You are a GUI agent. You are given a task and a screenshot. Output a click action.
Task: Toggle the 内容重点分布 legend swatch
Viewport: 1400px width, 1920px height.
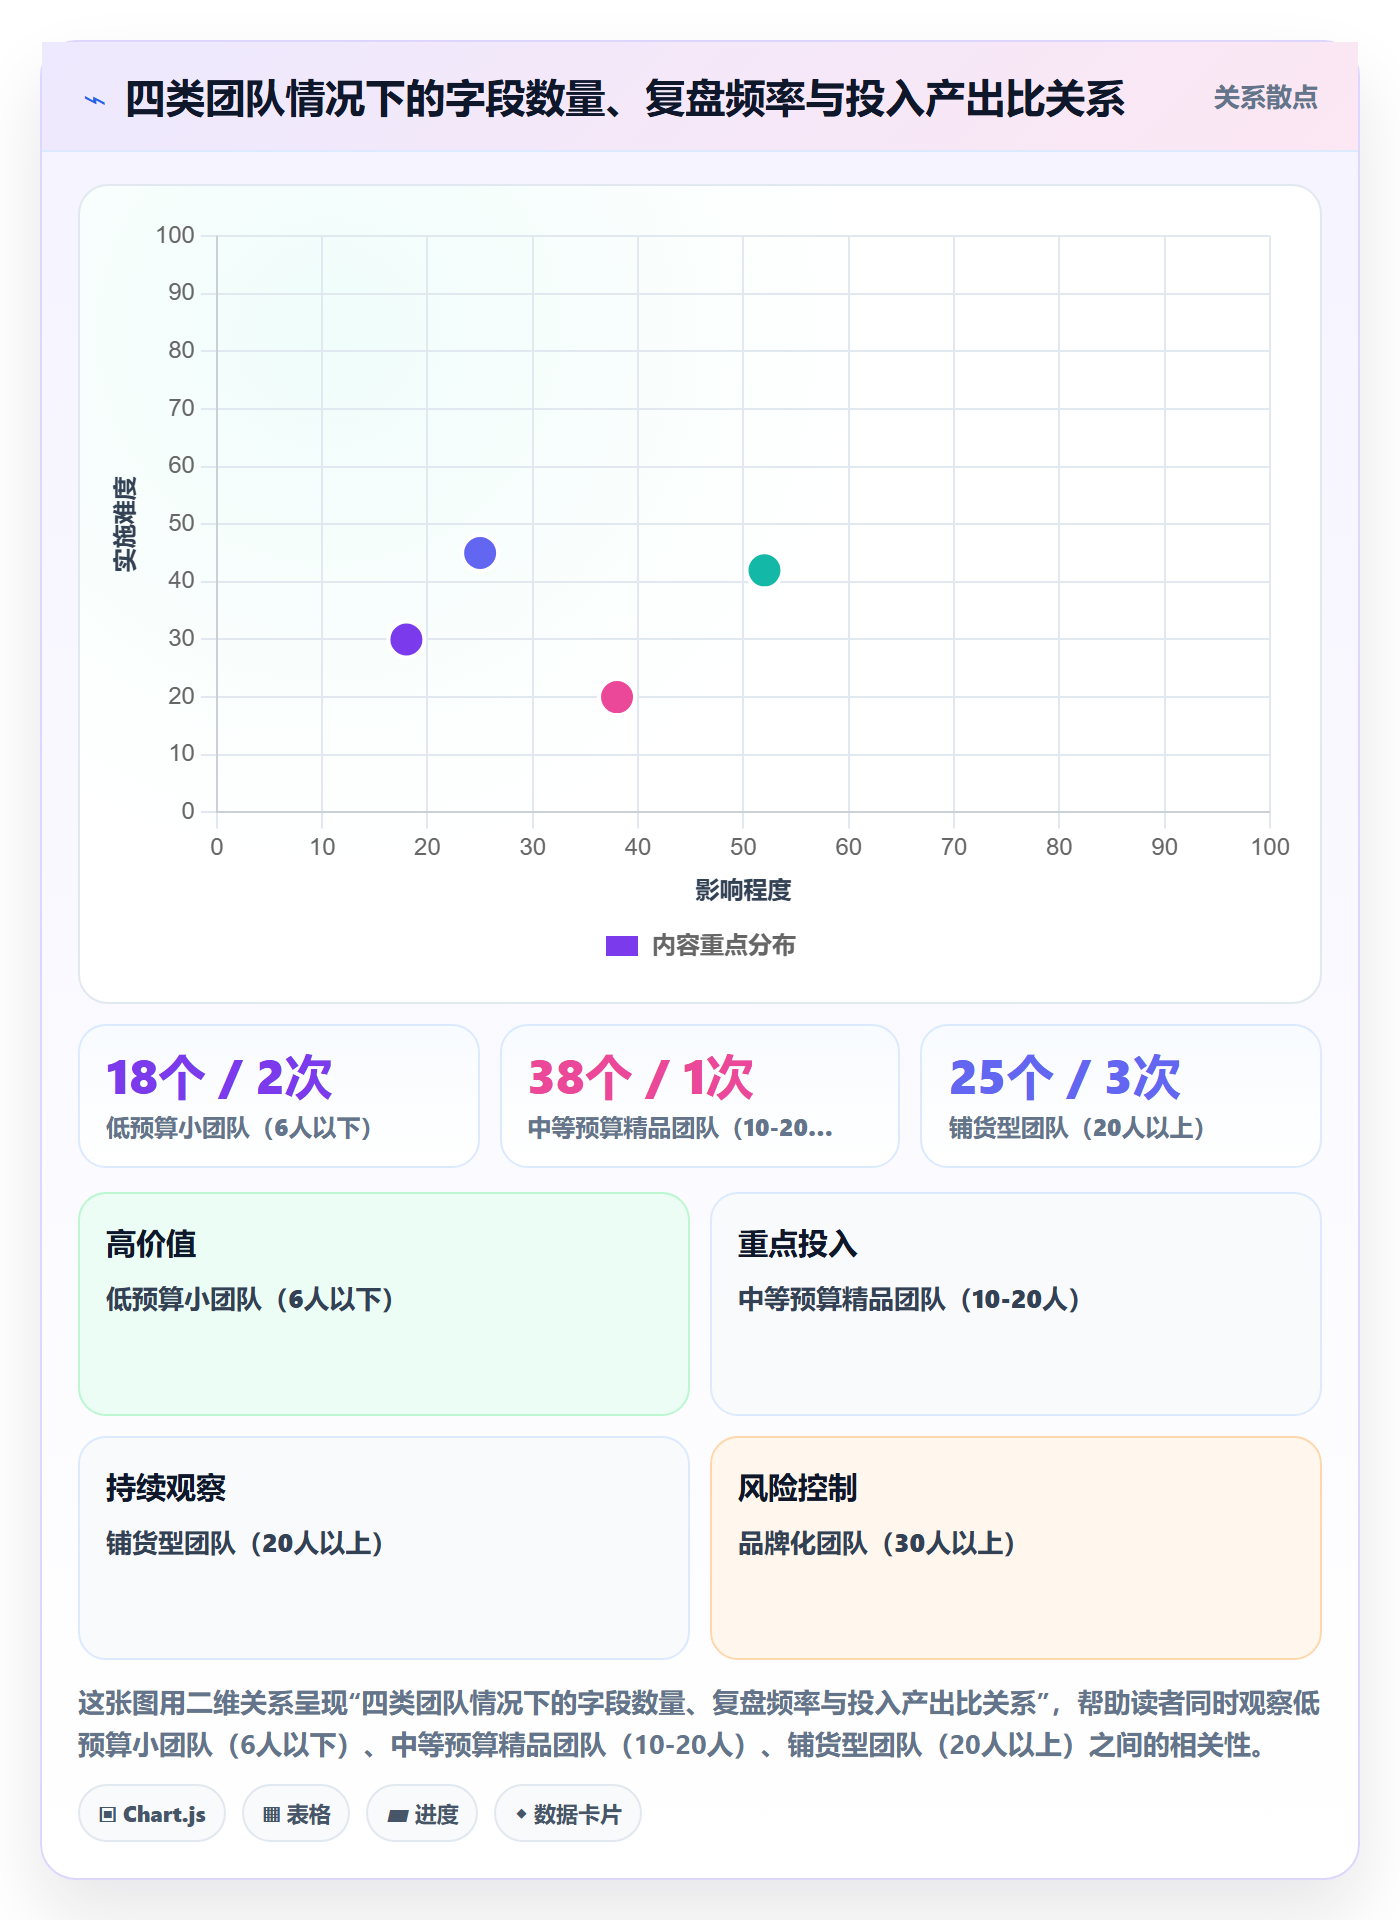pyautogui.click(x=622, y=946)
